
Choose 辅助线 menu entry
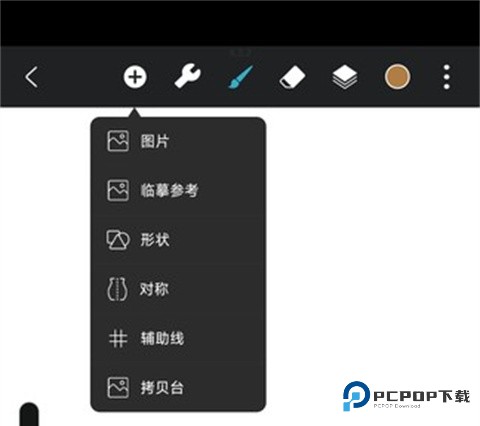[x=178, y=338]
